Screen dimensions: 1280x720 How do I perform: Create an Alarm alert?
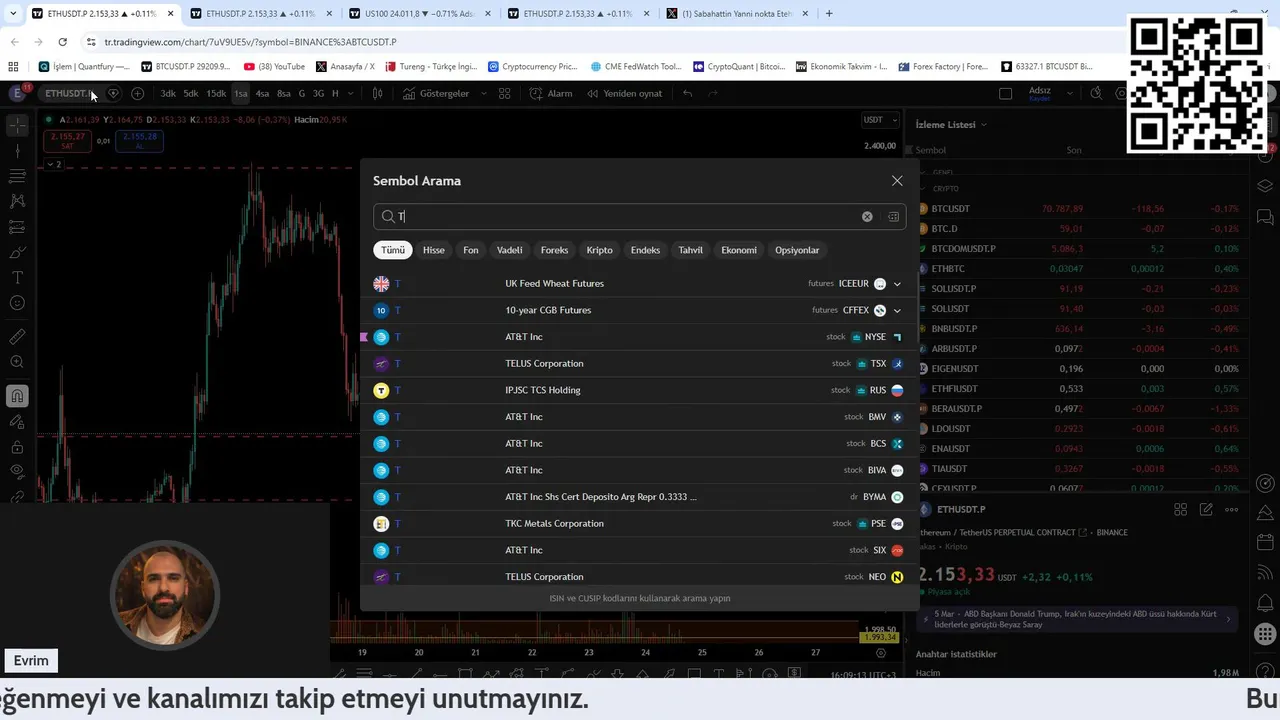point(551,93)
